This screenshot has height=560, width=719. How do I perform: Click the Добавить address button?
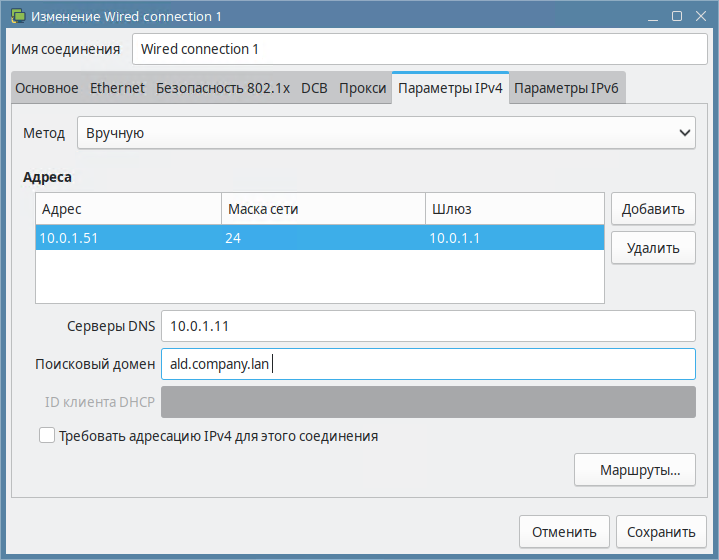pyautogui.click(x=653, y=209)
